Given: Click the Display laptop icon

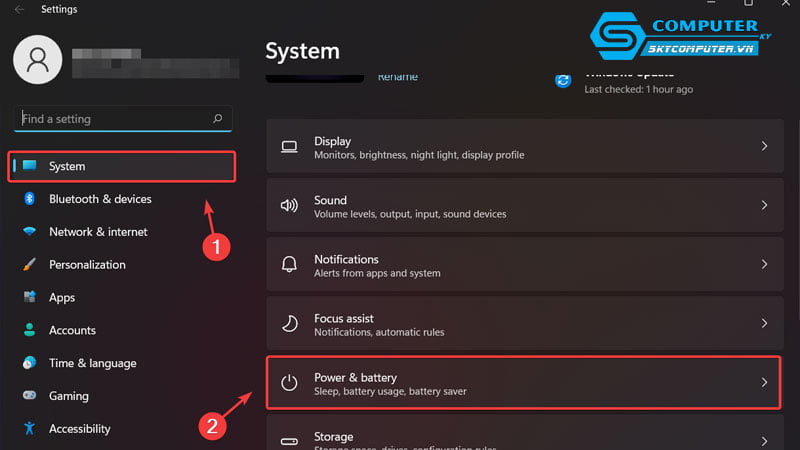Looking at the screenshot, I should point(289,147).
